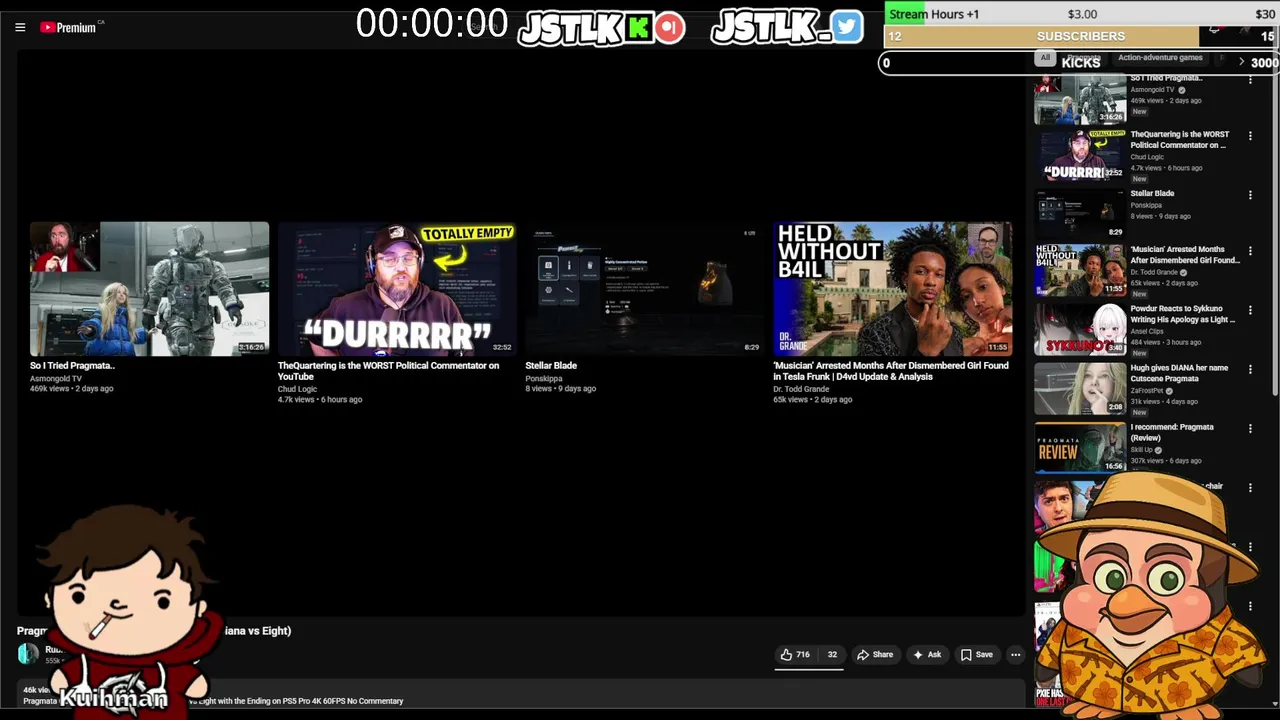Open end-screen title 'TheQuartering is the WORST Political Commentator'
1280x720 pixels.
(x=388, y=371)
